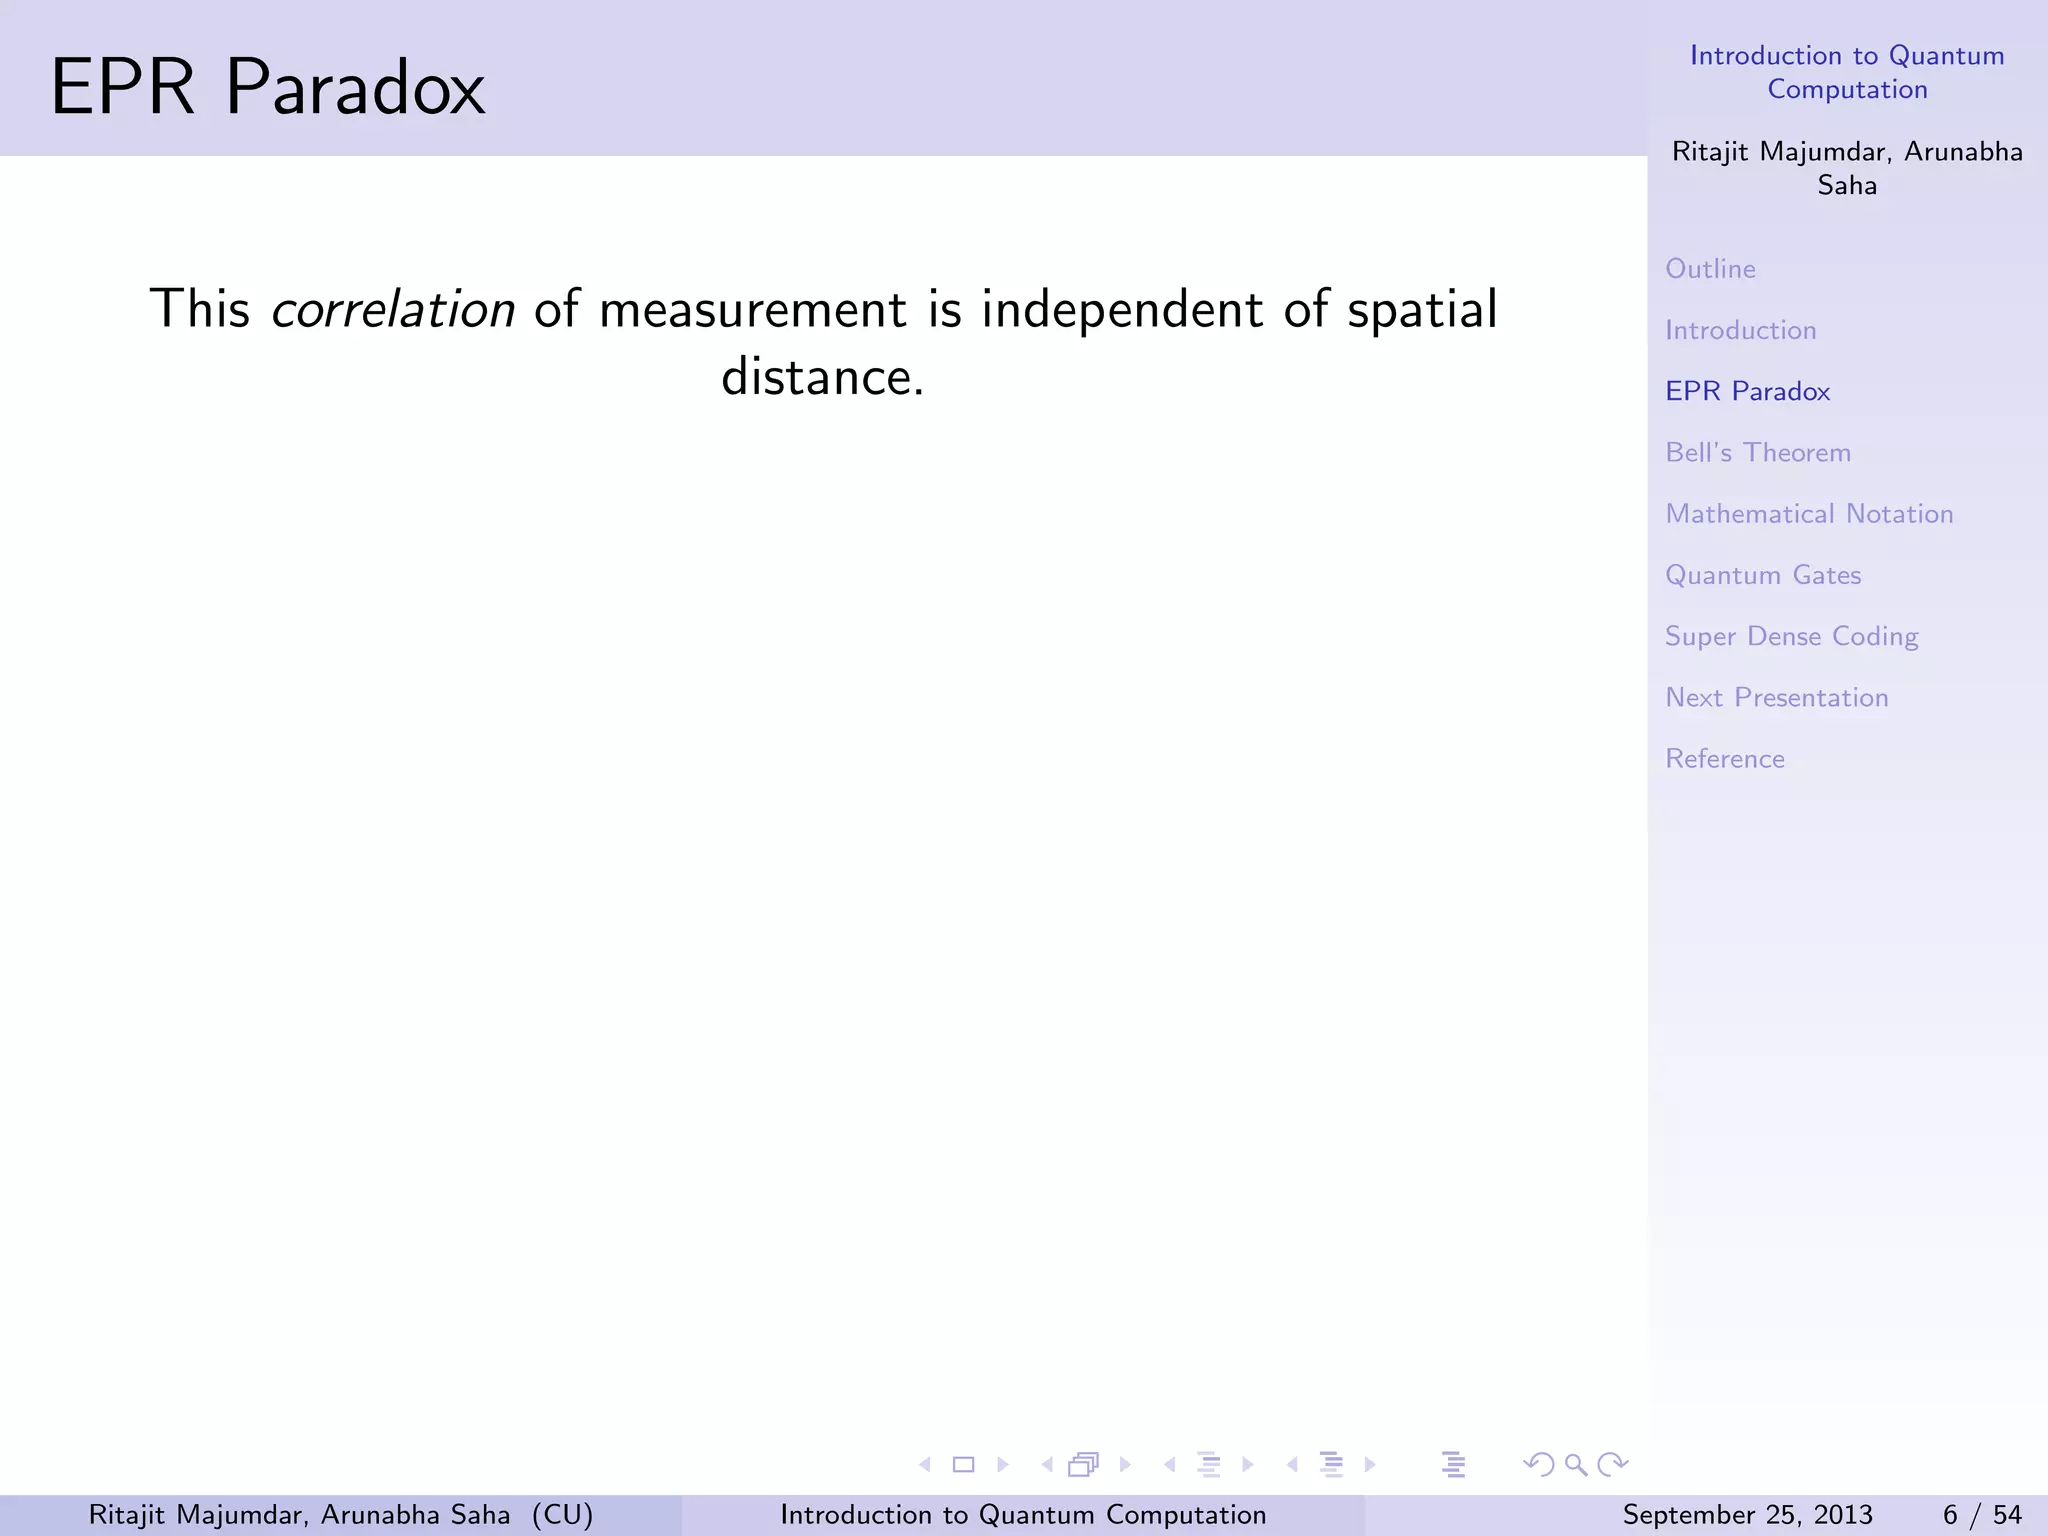
Task: Click the search magnifier icon
Action: tap(1576, 1465)
